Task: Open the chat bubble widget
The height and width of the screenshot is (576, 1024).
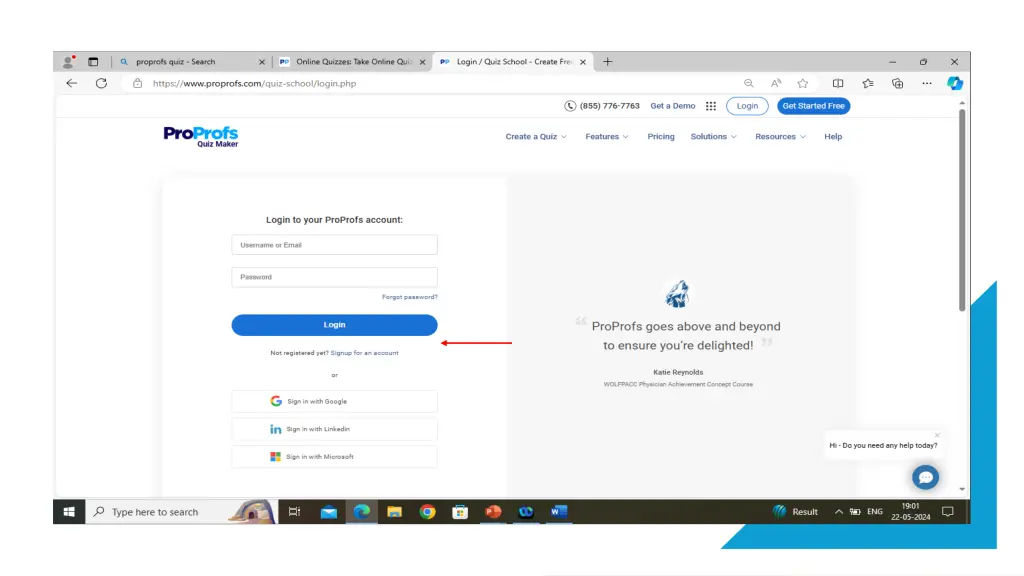Action: (925, 477)
